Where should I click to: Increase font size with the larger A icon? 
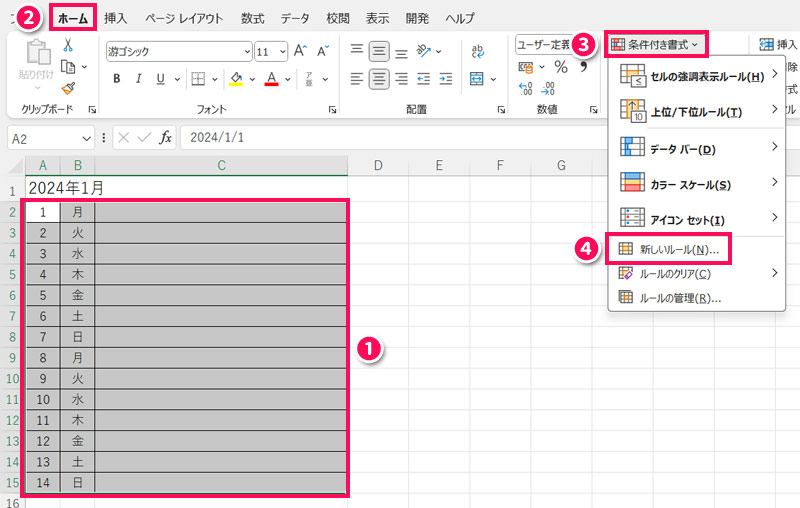(300, 50)
